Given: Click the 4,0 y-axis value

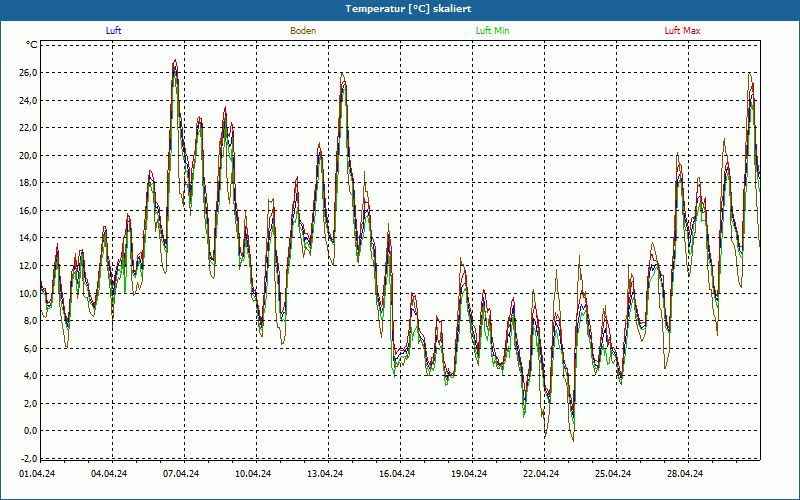Looking at the screenshot, I should pyautogui.click(x=31, y=376).
